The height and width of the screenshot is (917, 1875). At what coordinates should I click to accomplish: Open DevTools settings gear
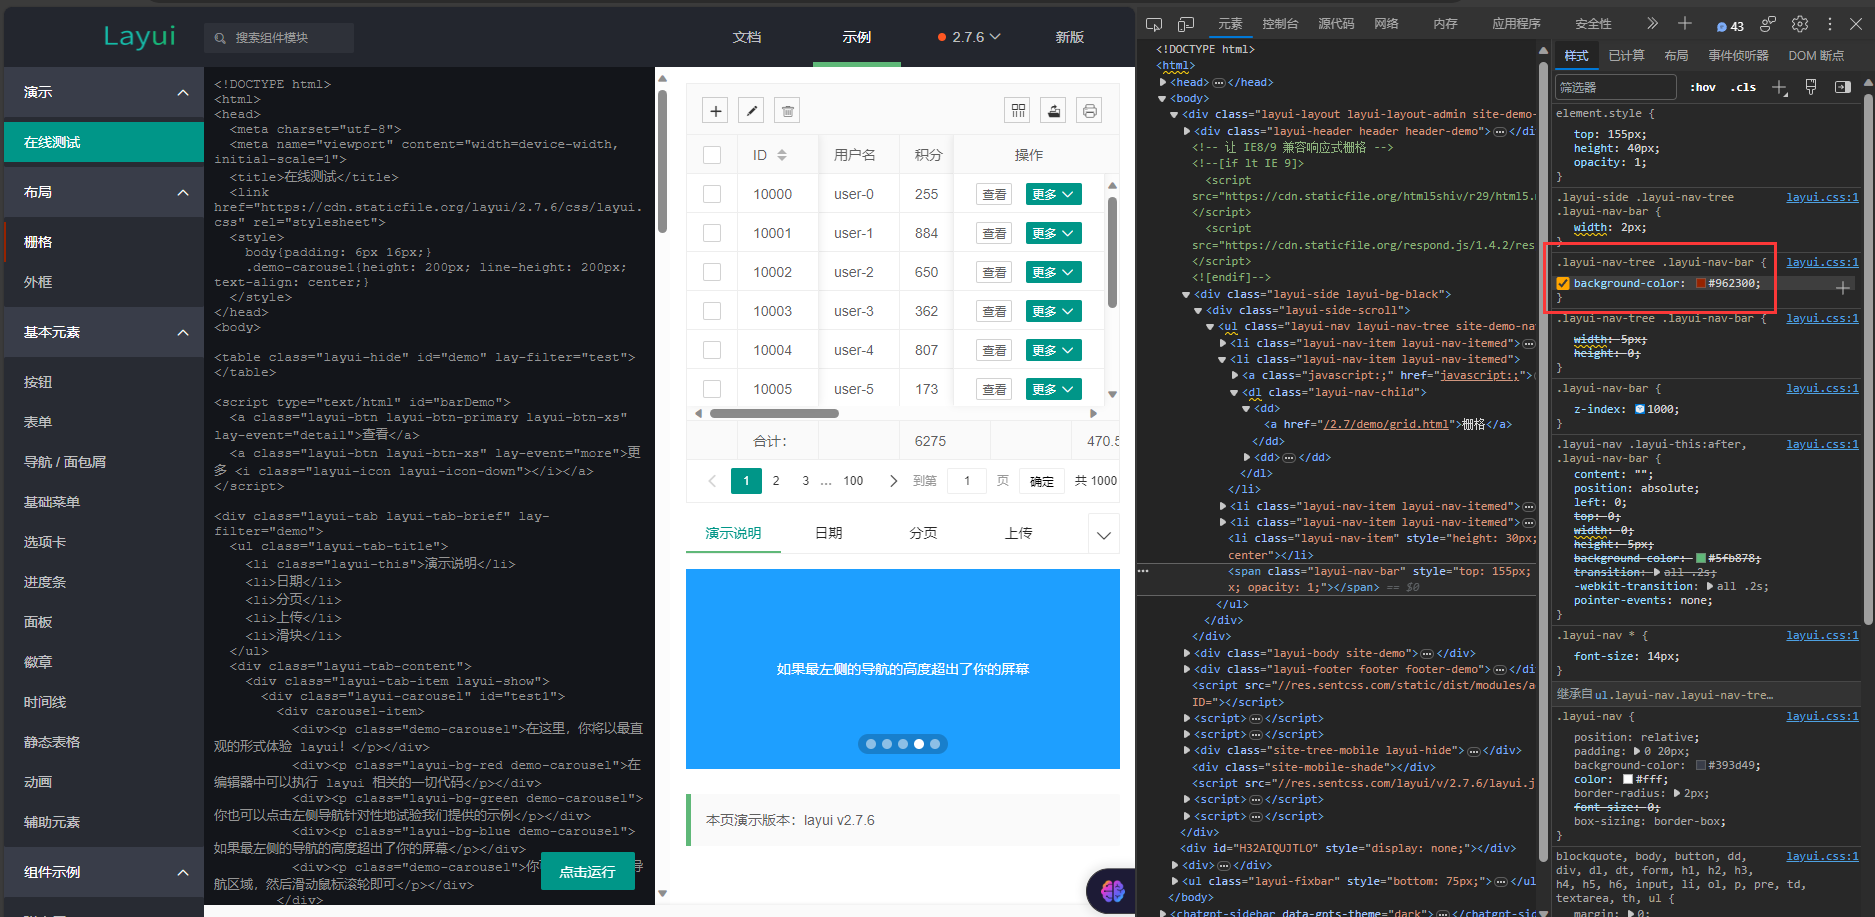click(1800, 24)
